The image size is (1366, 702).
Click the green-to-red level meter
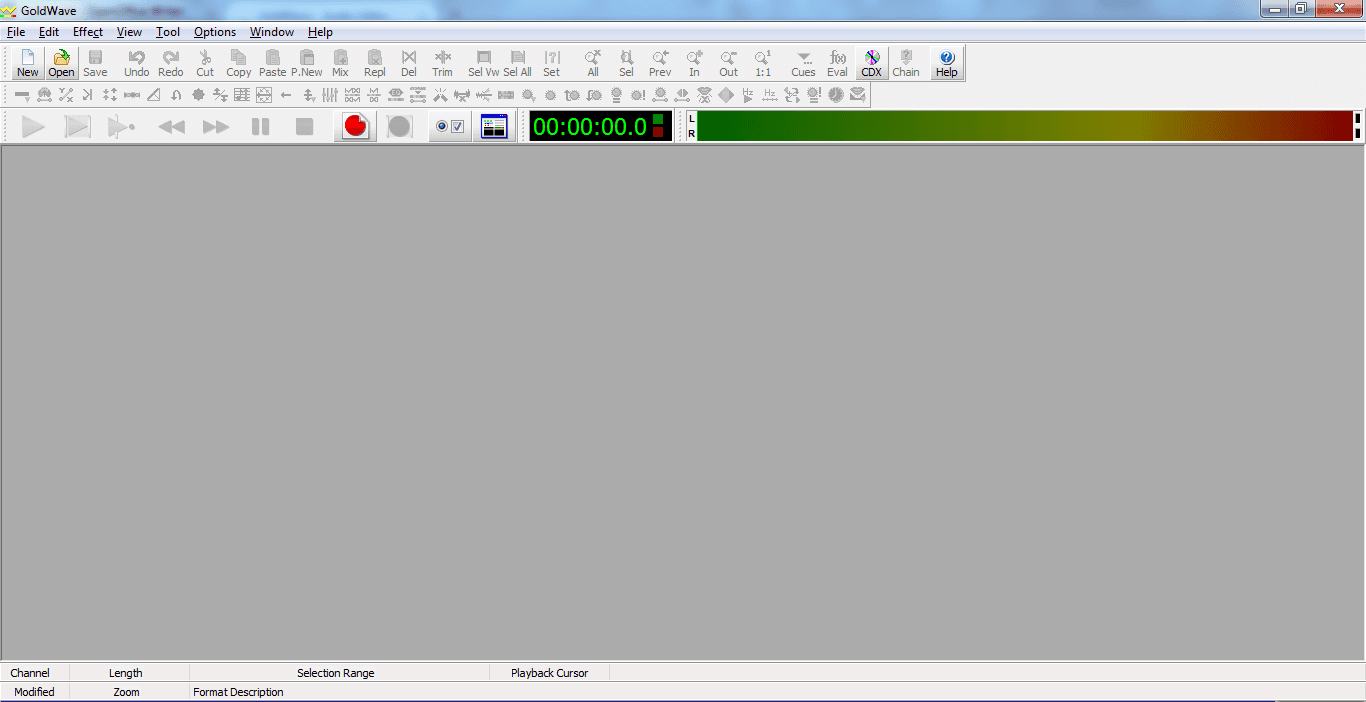1023,127
